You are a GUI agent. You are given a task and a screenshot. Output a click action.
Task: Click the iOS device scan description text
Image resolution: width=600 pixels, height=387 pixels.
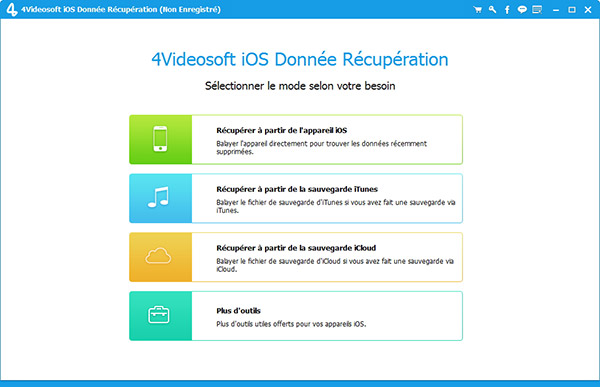[x=321, y=148]
